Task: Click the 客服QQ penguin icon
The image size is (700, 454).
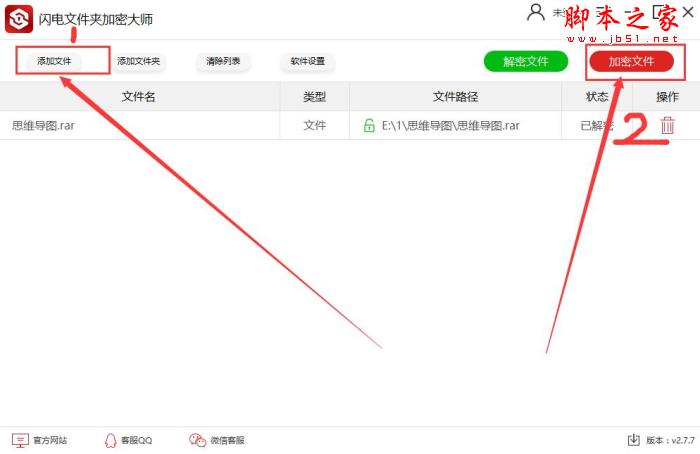Action: pos(110,440)
